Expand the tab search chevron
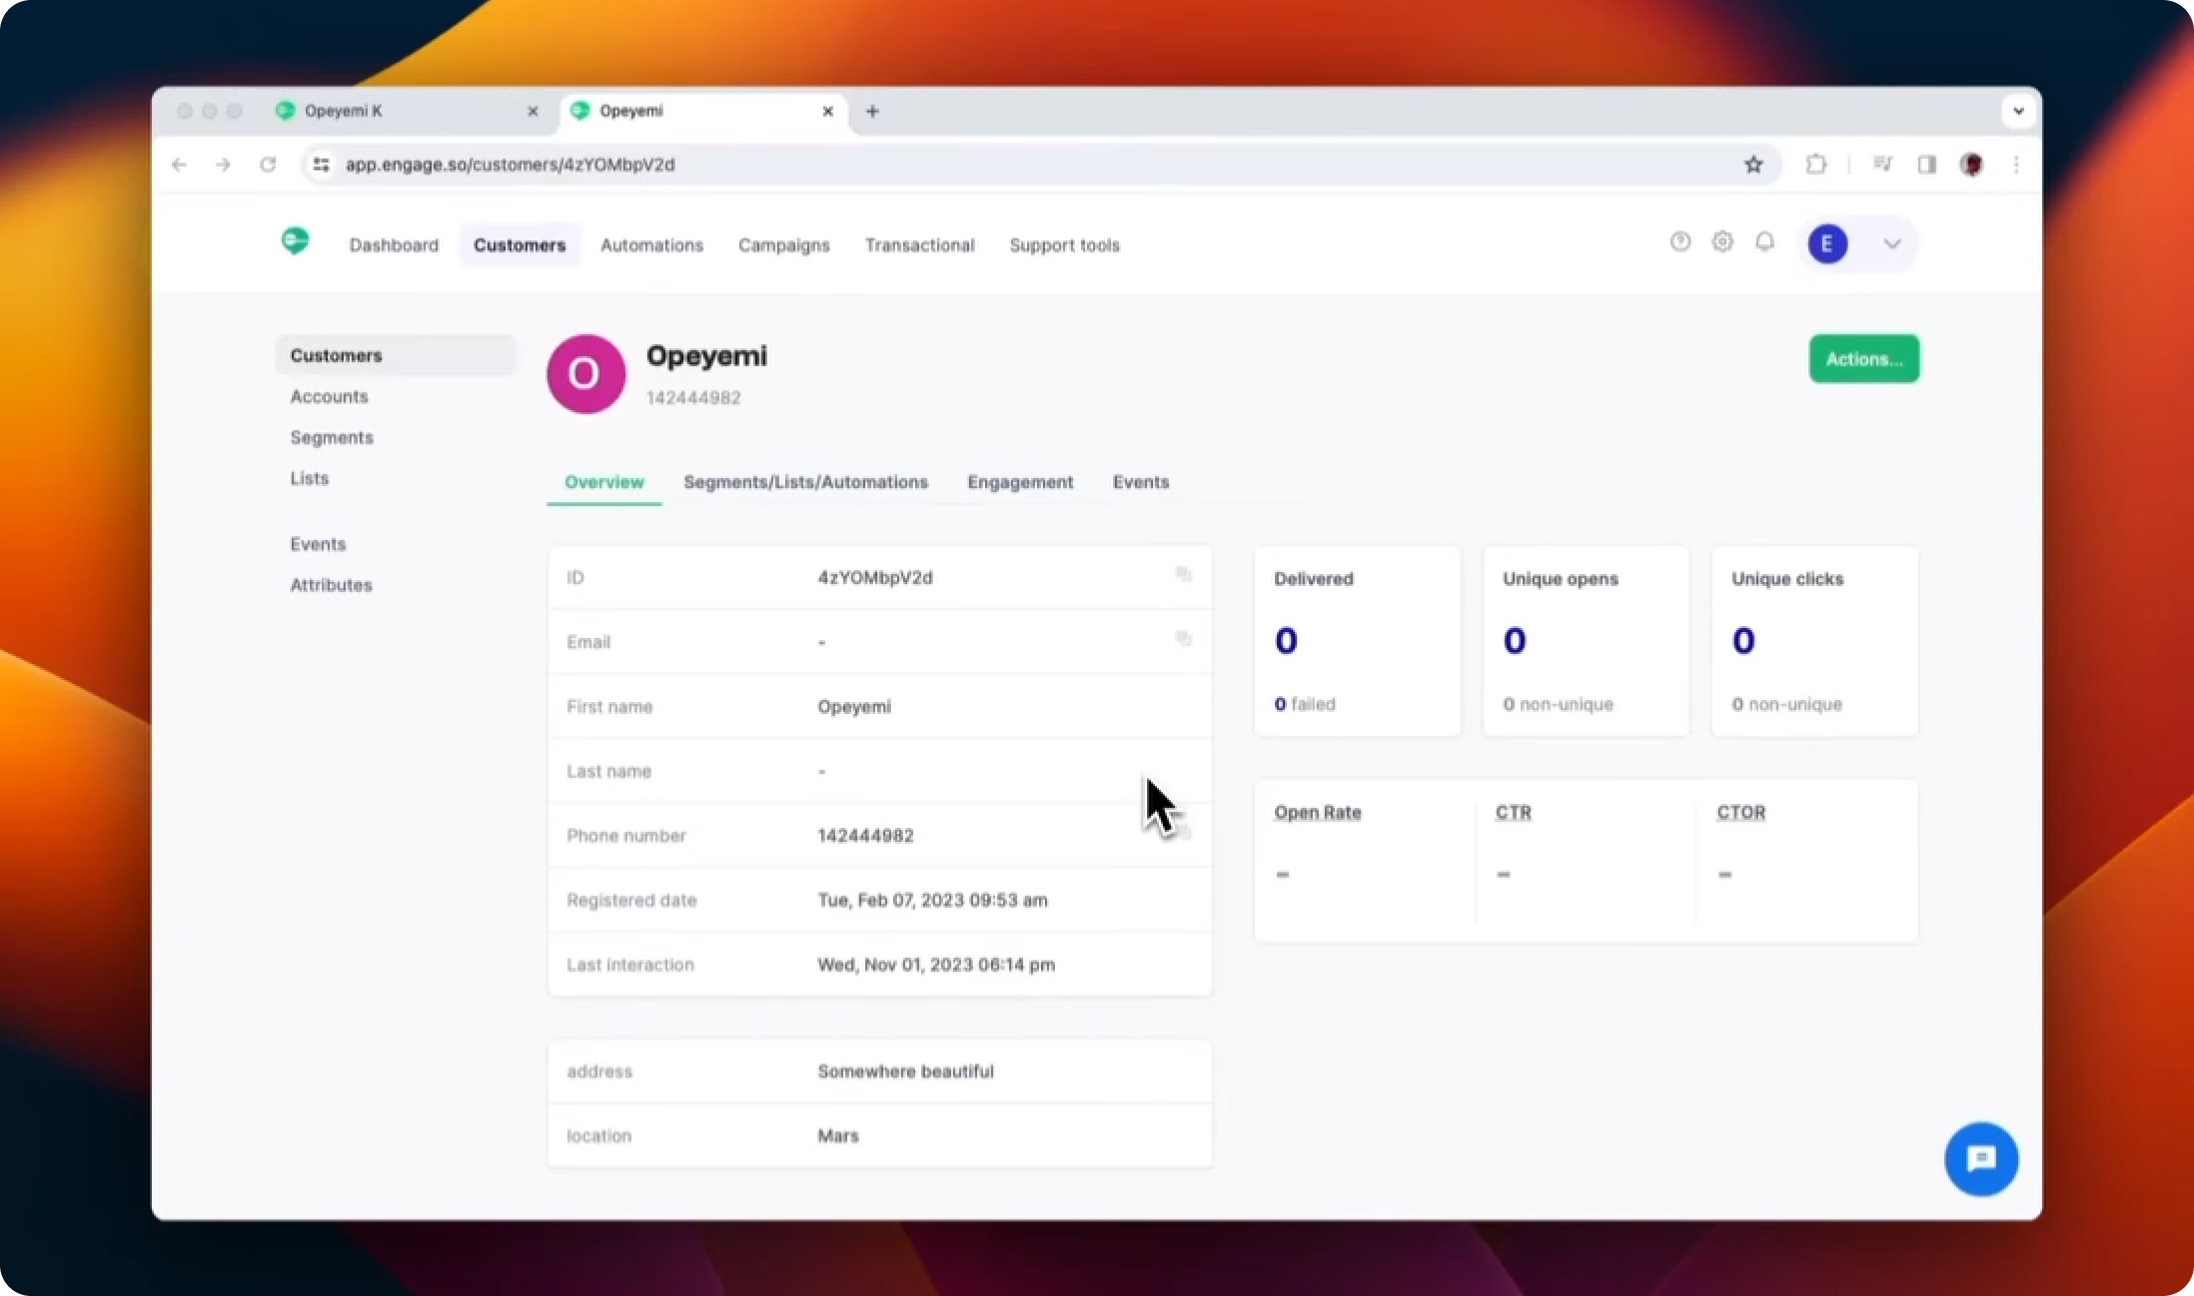Image resolution: width=2194 pixels, height=1296 pixels. (x=2018, y=111)
